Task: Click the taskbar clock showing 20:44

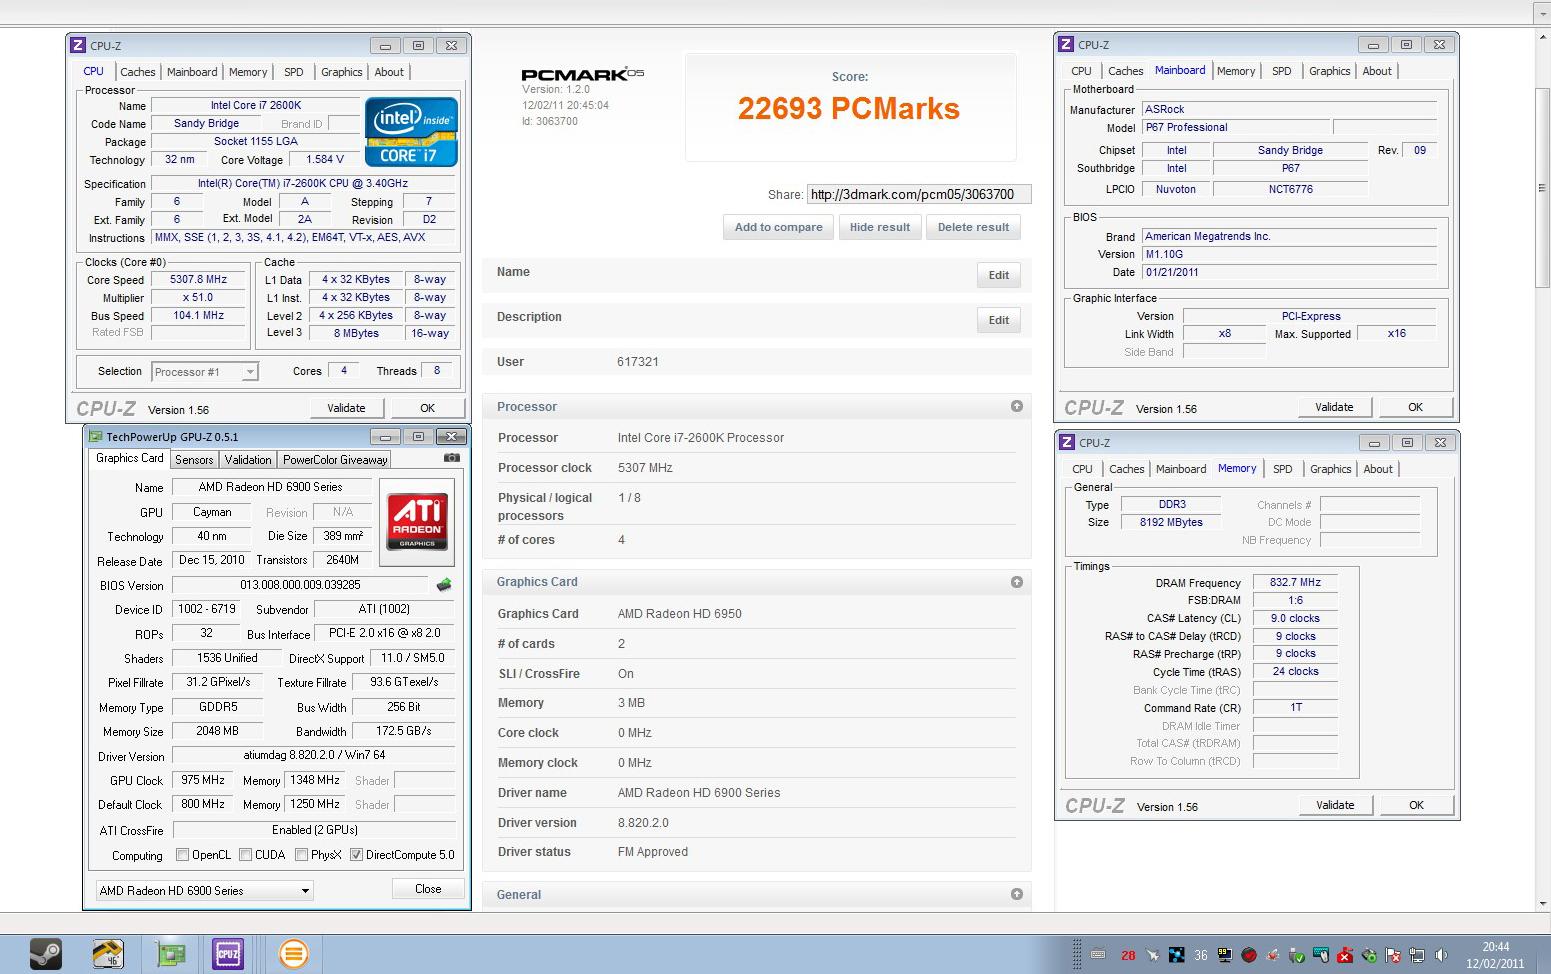Action: tap(1495, 955)
